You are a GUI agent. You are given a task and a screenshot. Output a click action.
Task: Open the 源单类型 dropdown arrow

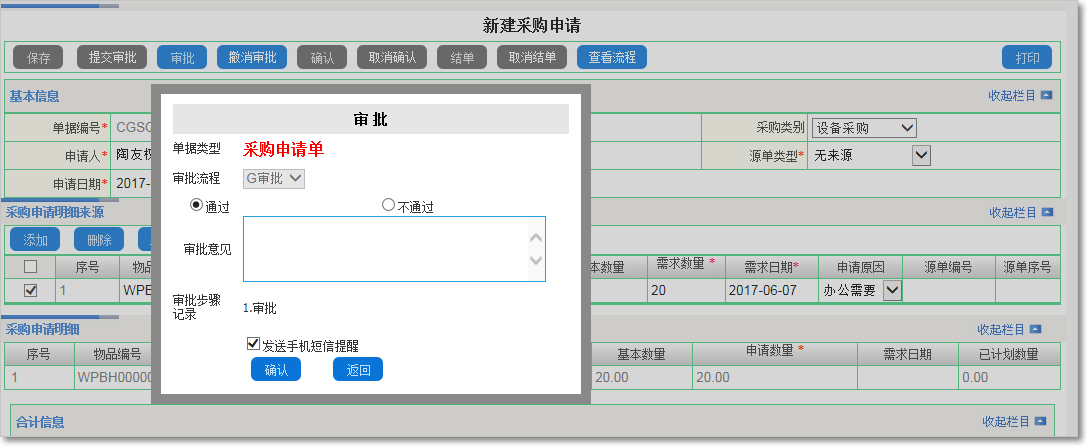point(921,155)
